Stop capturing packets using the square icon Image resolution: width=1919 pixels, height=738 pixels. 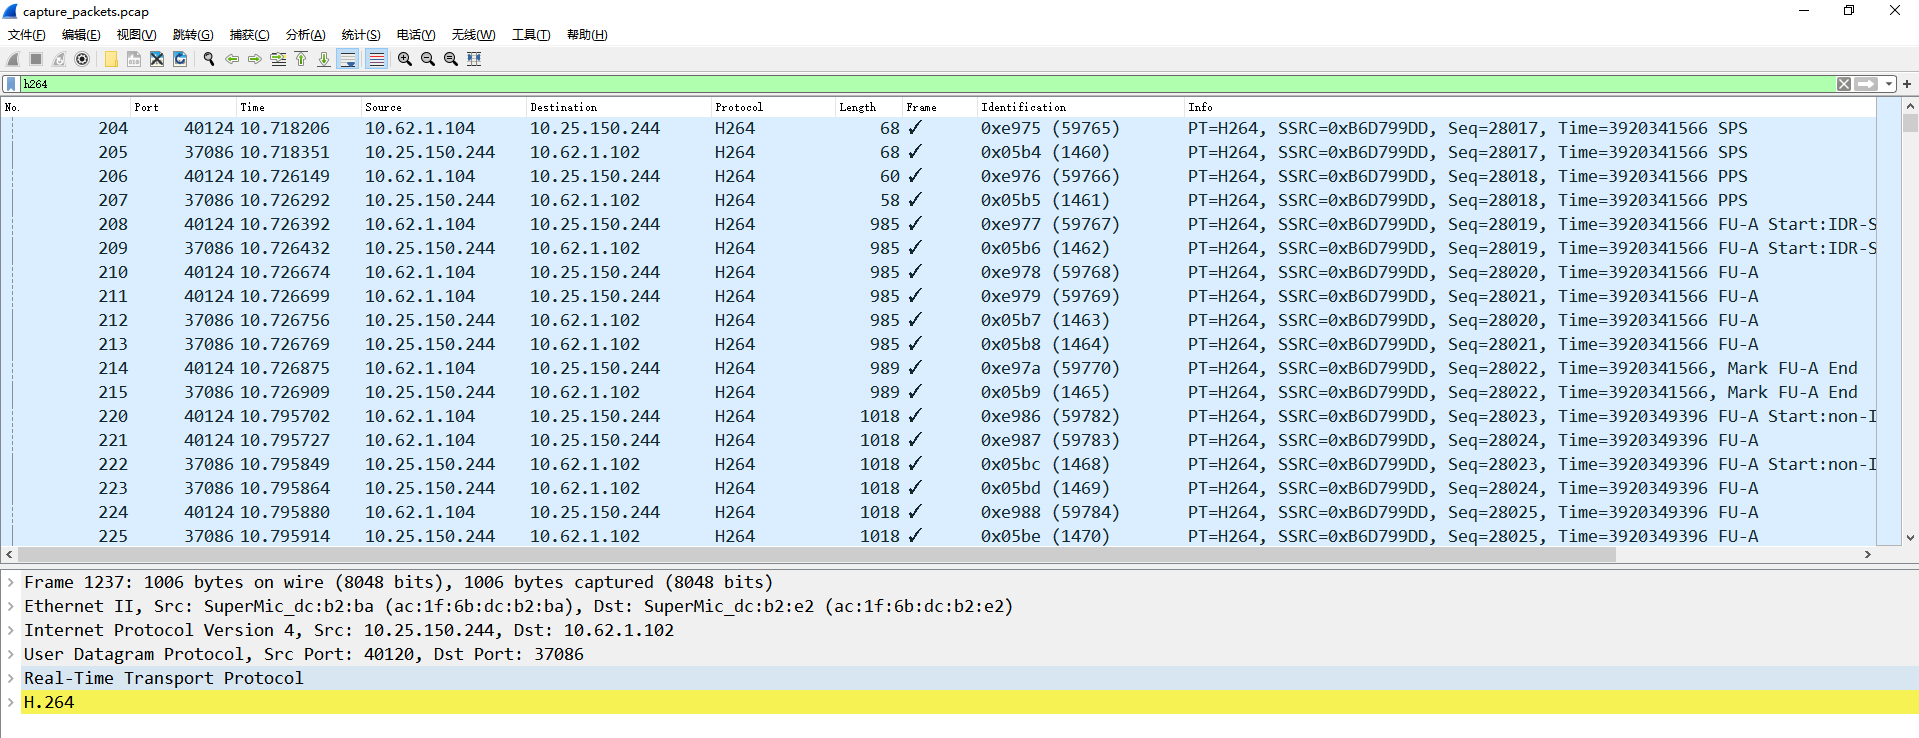[36, 59]
